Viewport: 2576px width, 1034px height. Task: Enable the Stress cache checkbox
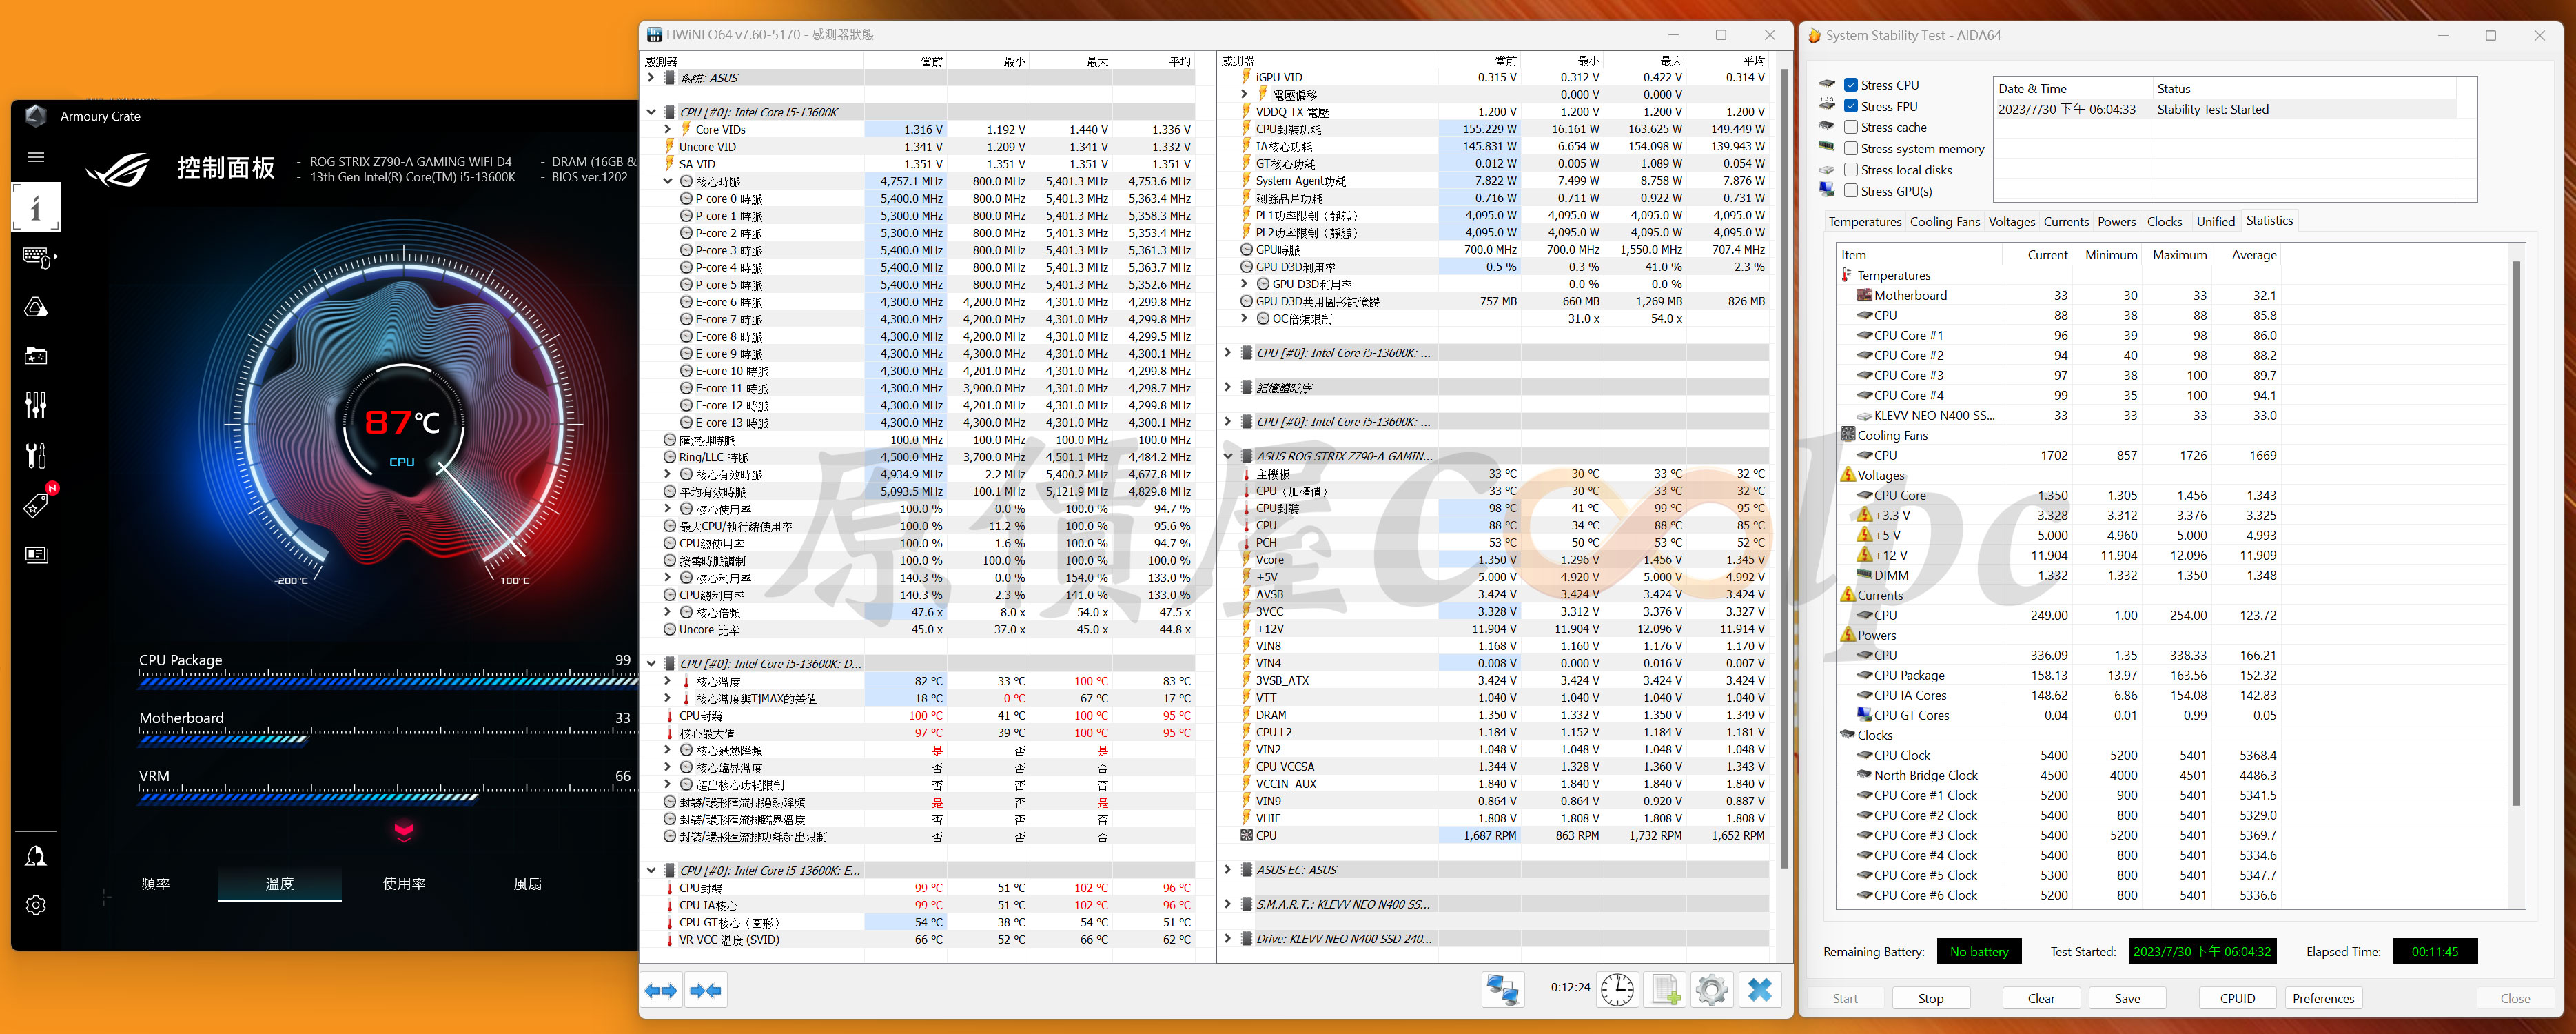pyautogui.click(x=1851, y=127)
